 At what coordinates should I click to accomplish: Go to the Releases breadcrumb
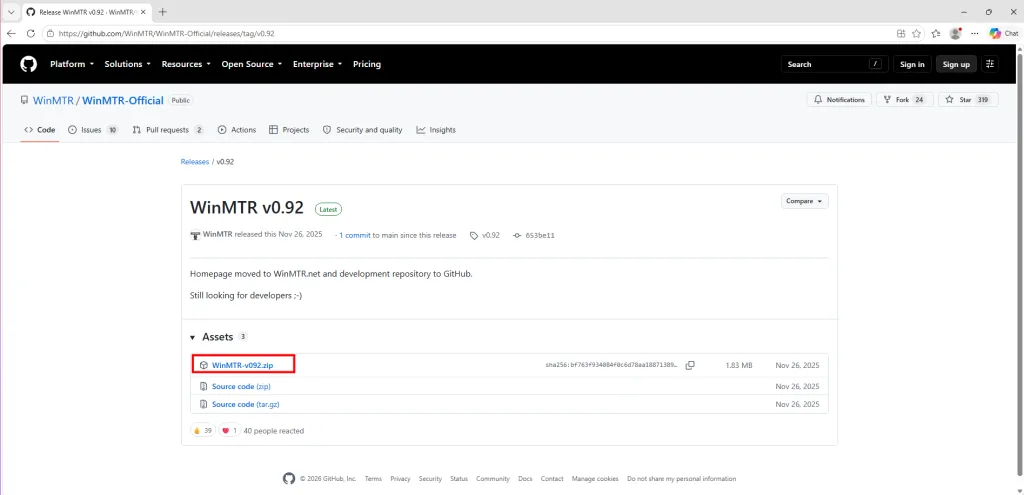click(x=195, y=161)
